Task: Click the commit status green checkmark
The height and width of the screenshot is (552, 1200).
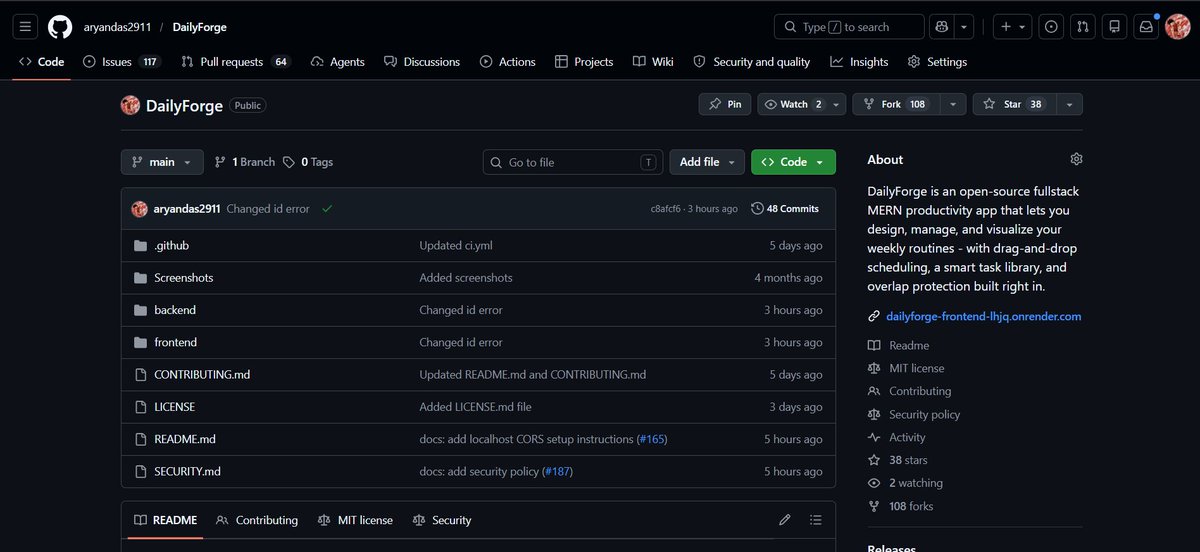Action: click(x=327, y=209)
